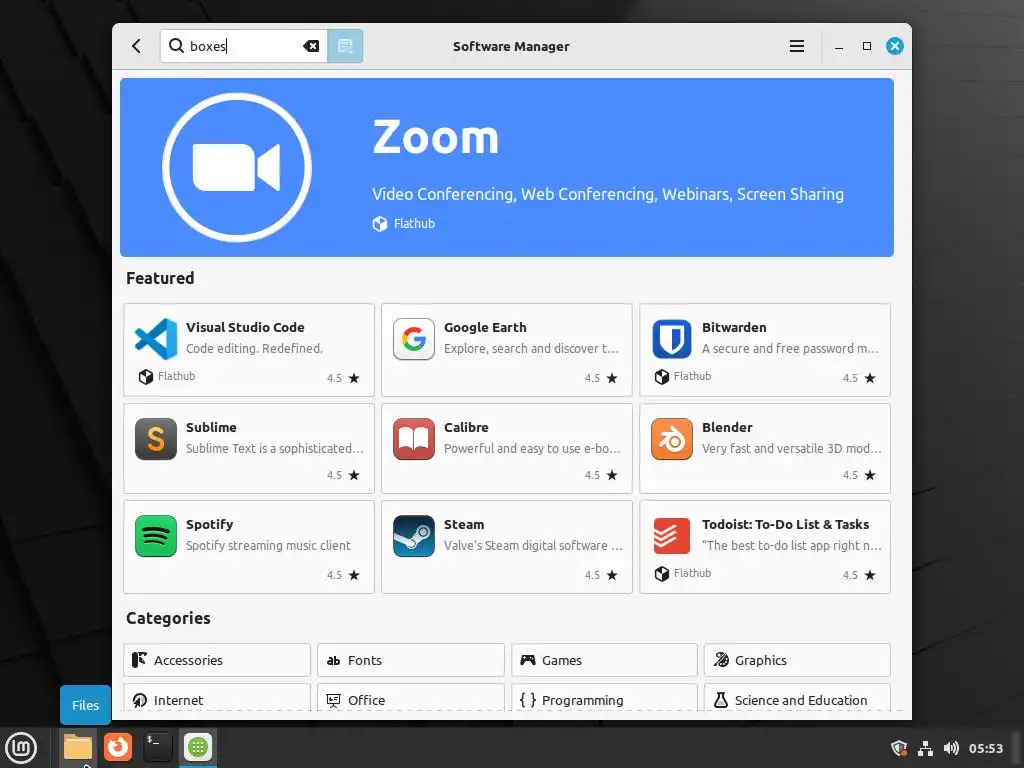The height and width of the screenshot is (768, 1024).
Task: Click 'Code editing. Redefined.' description
Action: pos(254,349)
